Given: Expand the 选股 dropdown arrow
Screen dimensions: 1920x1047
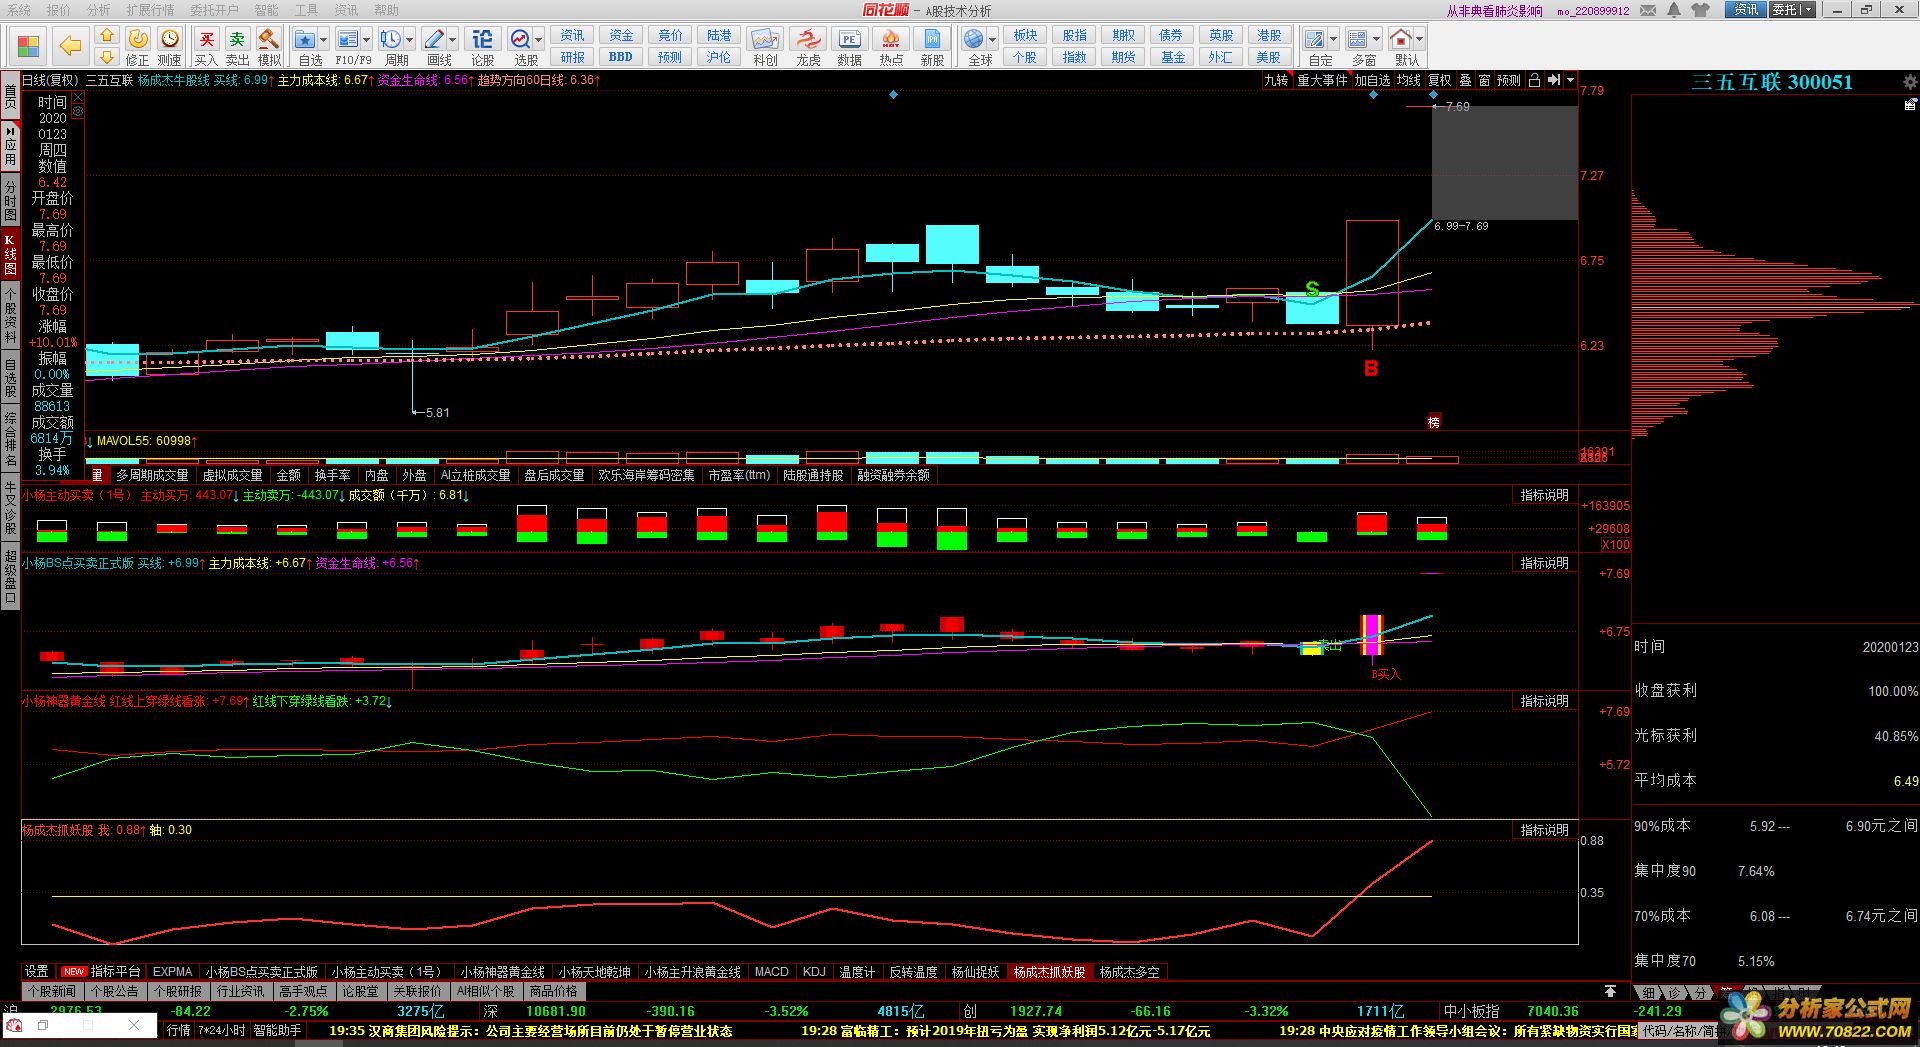Looking at the screenshot, I should [x=538, y=40].
